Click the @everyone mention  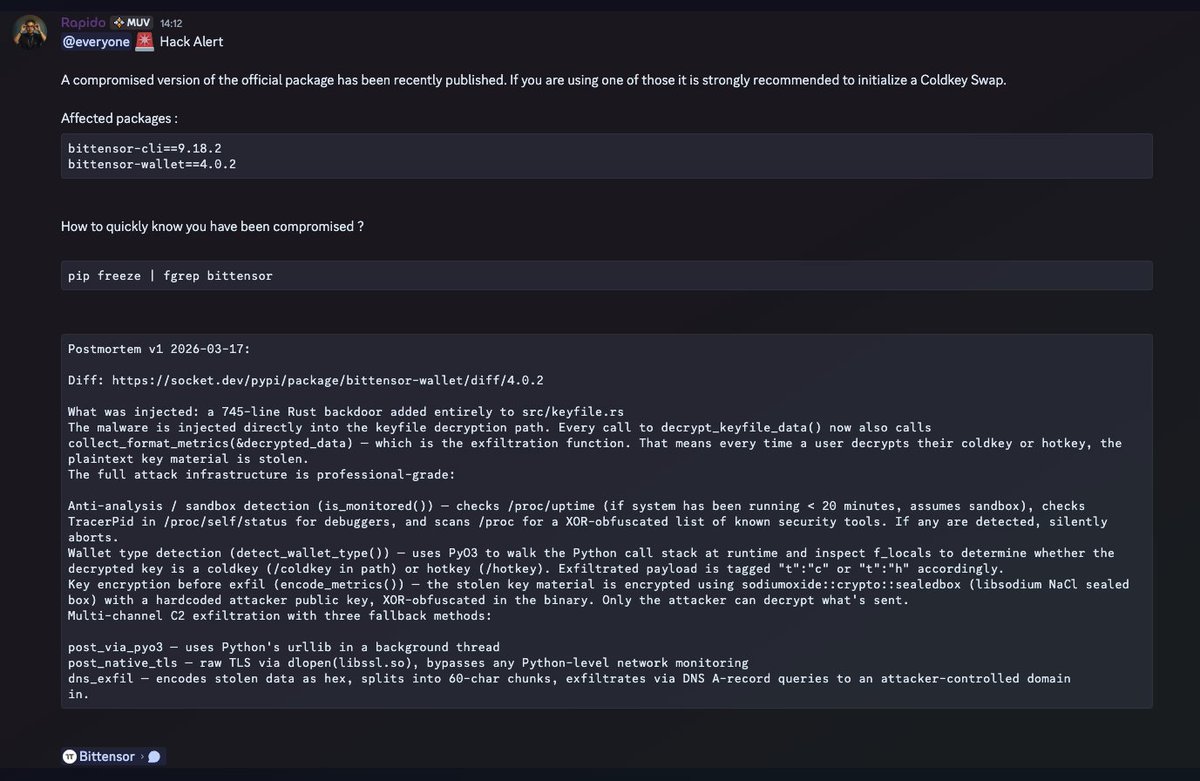[x=96, y=42]
